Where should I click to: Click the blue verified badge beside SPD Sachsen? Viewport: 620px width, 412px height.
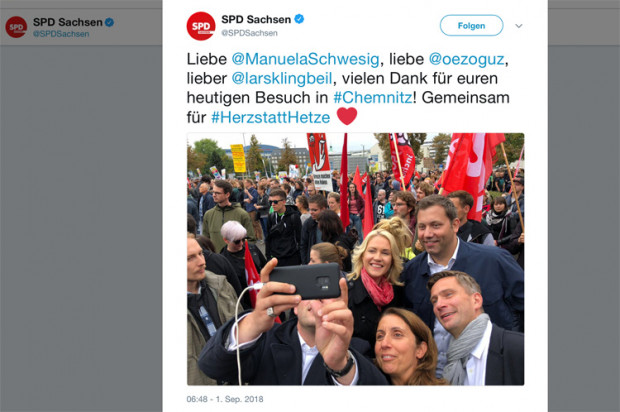tap(299, 19)
